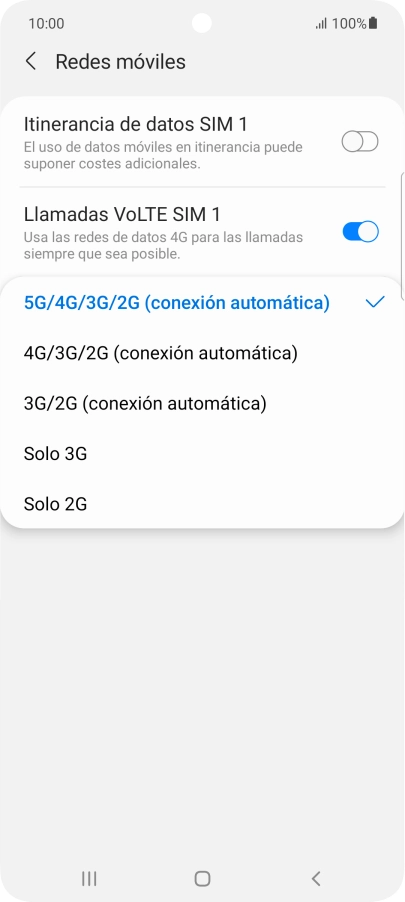The height and width of the screenshot is (902, 405).
Task: Disable the Llamadas VoLTE SIM 1 switch
Action: pos(360,232)
